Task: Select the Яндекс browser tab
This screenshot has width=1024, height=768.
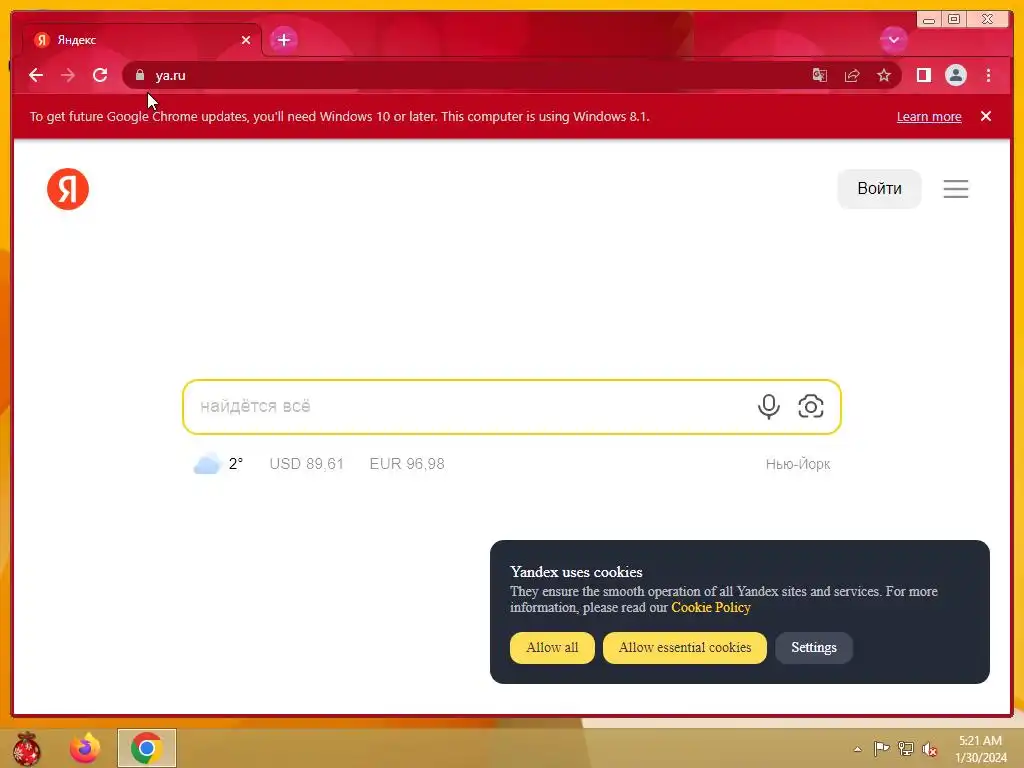Action: point(141,40)
